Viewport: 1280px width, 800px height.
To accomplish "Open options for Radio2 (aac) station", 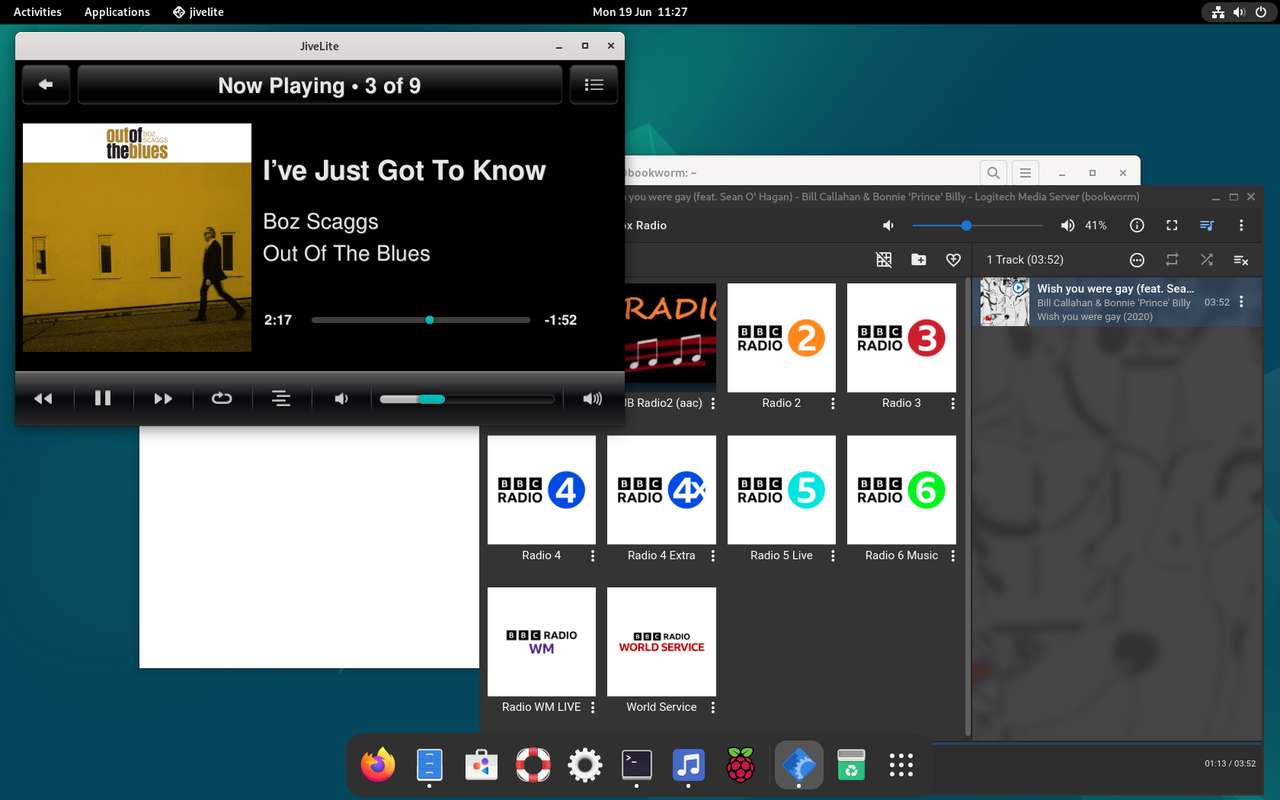I will pyautogui.click(x=713, y=404).
